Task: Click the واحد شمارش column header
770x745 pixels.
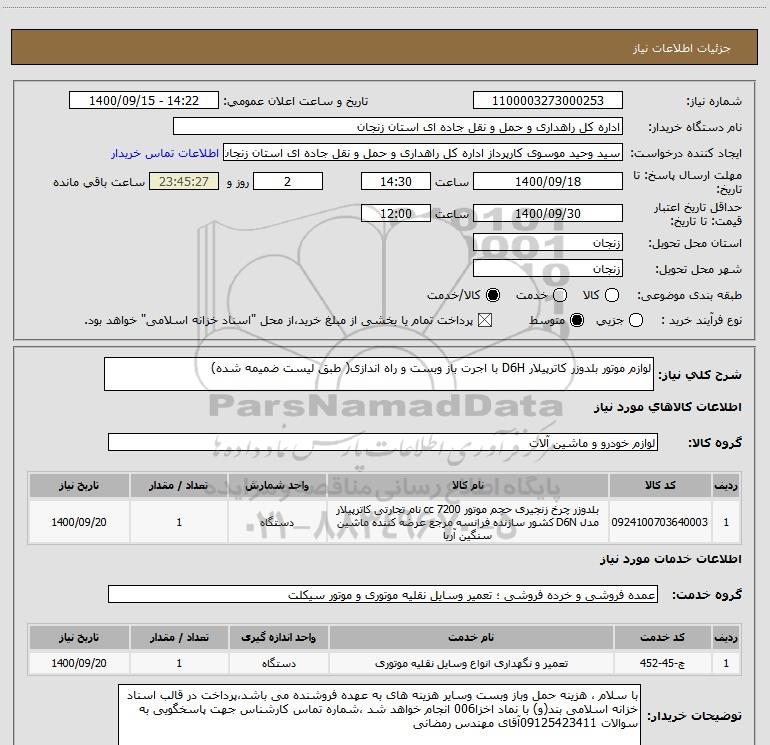Action: [277, 485]
